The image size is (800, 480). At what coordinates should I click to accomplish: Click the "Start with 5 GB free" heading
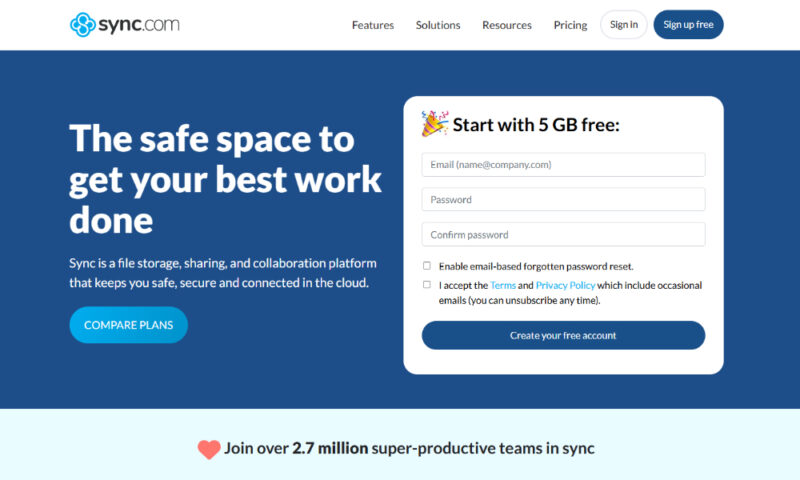point(536,125)
